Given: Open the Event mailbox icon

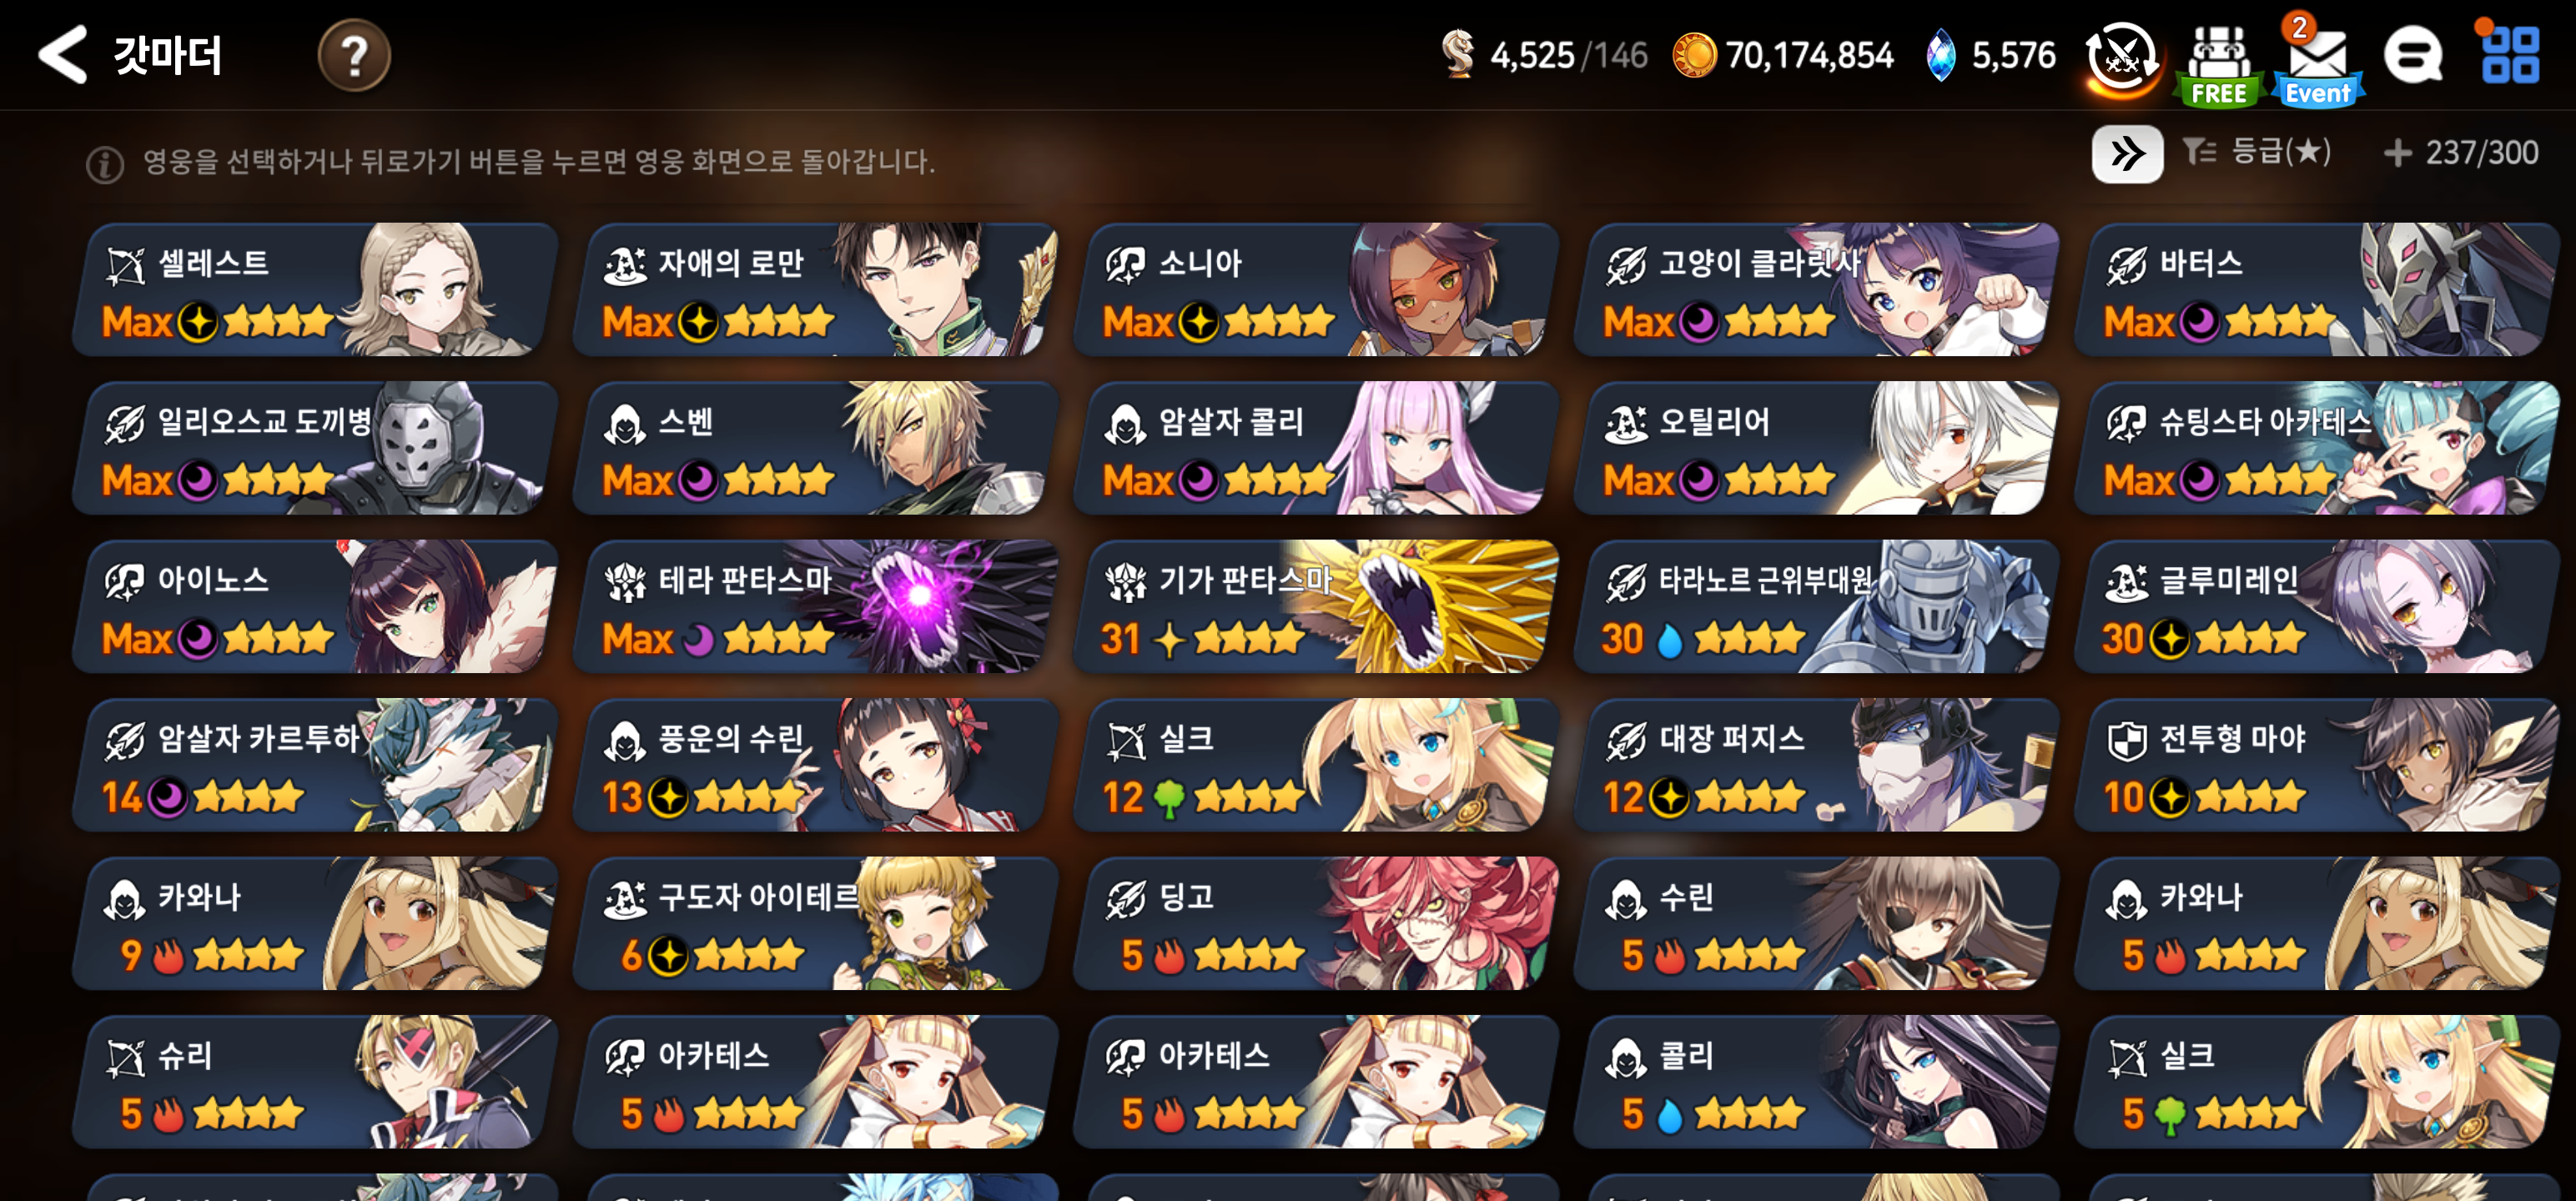Looking at the screenshot, I should point(2317,62).
